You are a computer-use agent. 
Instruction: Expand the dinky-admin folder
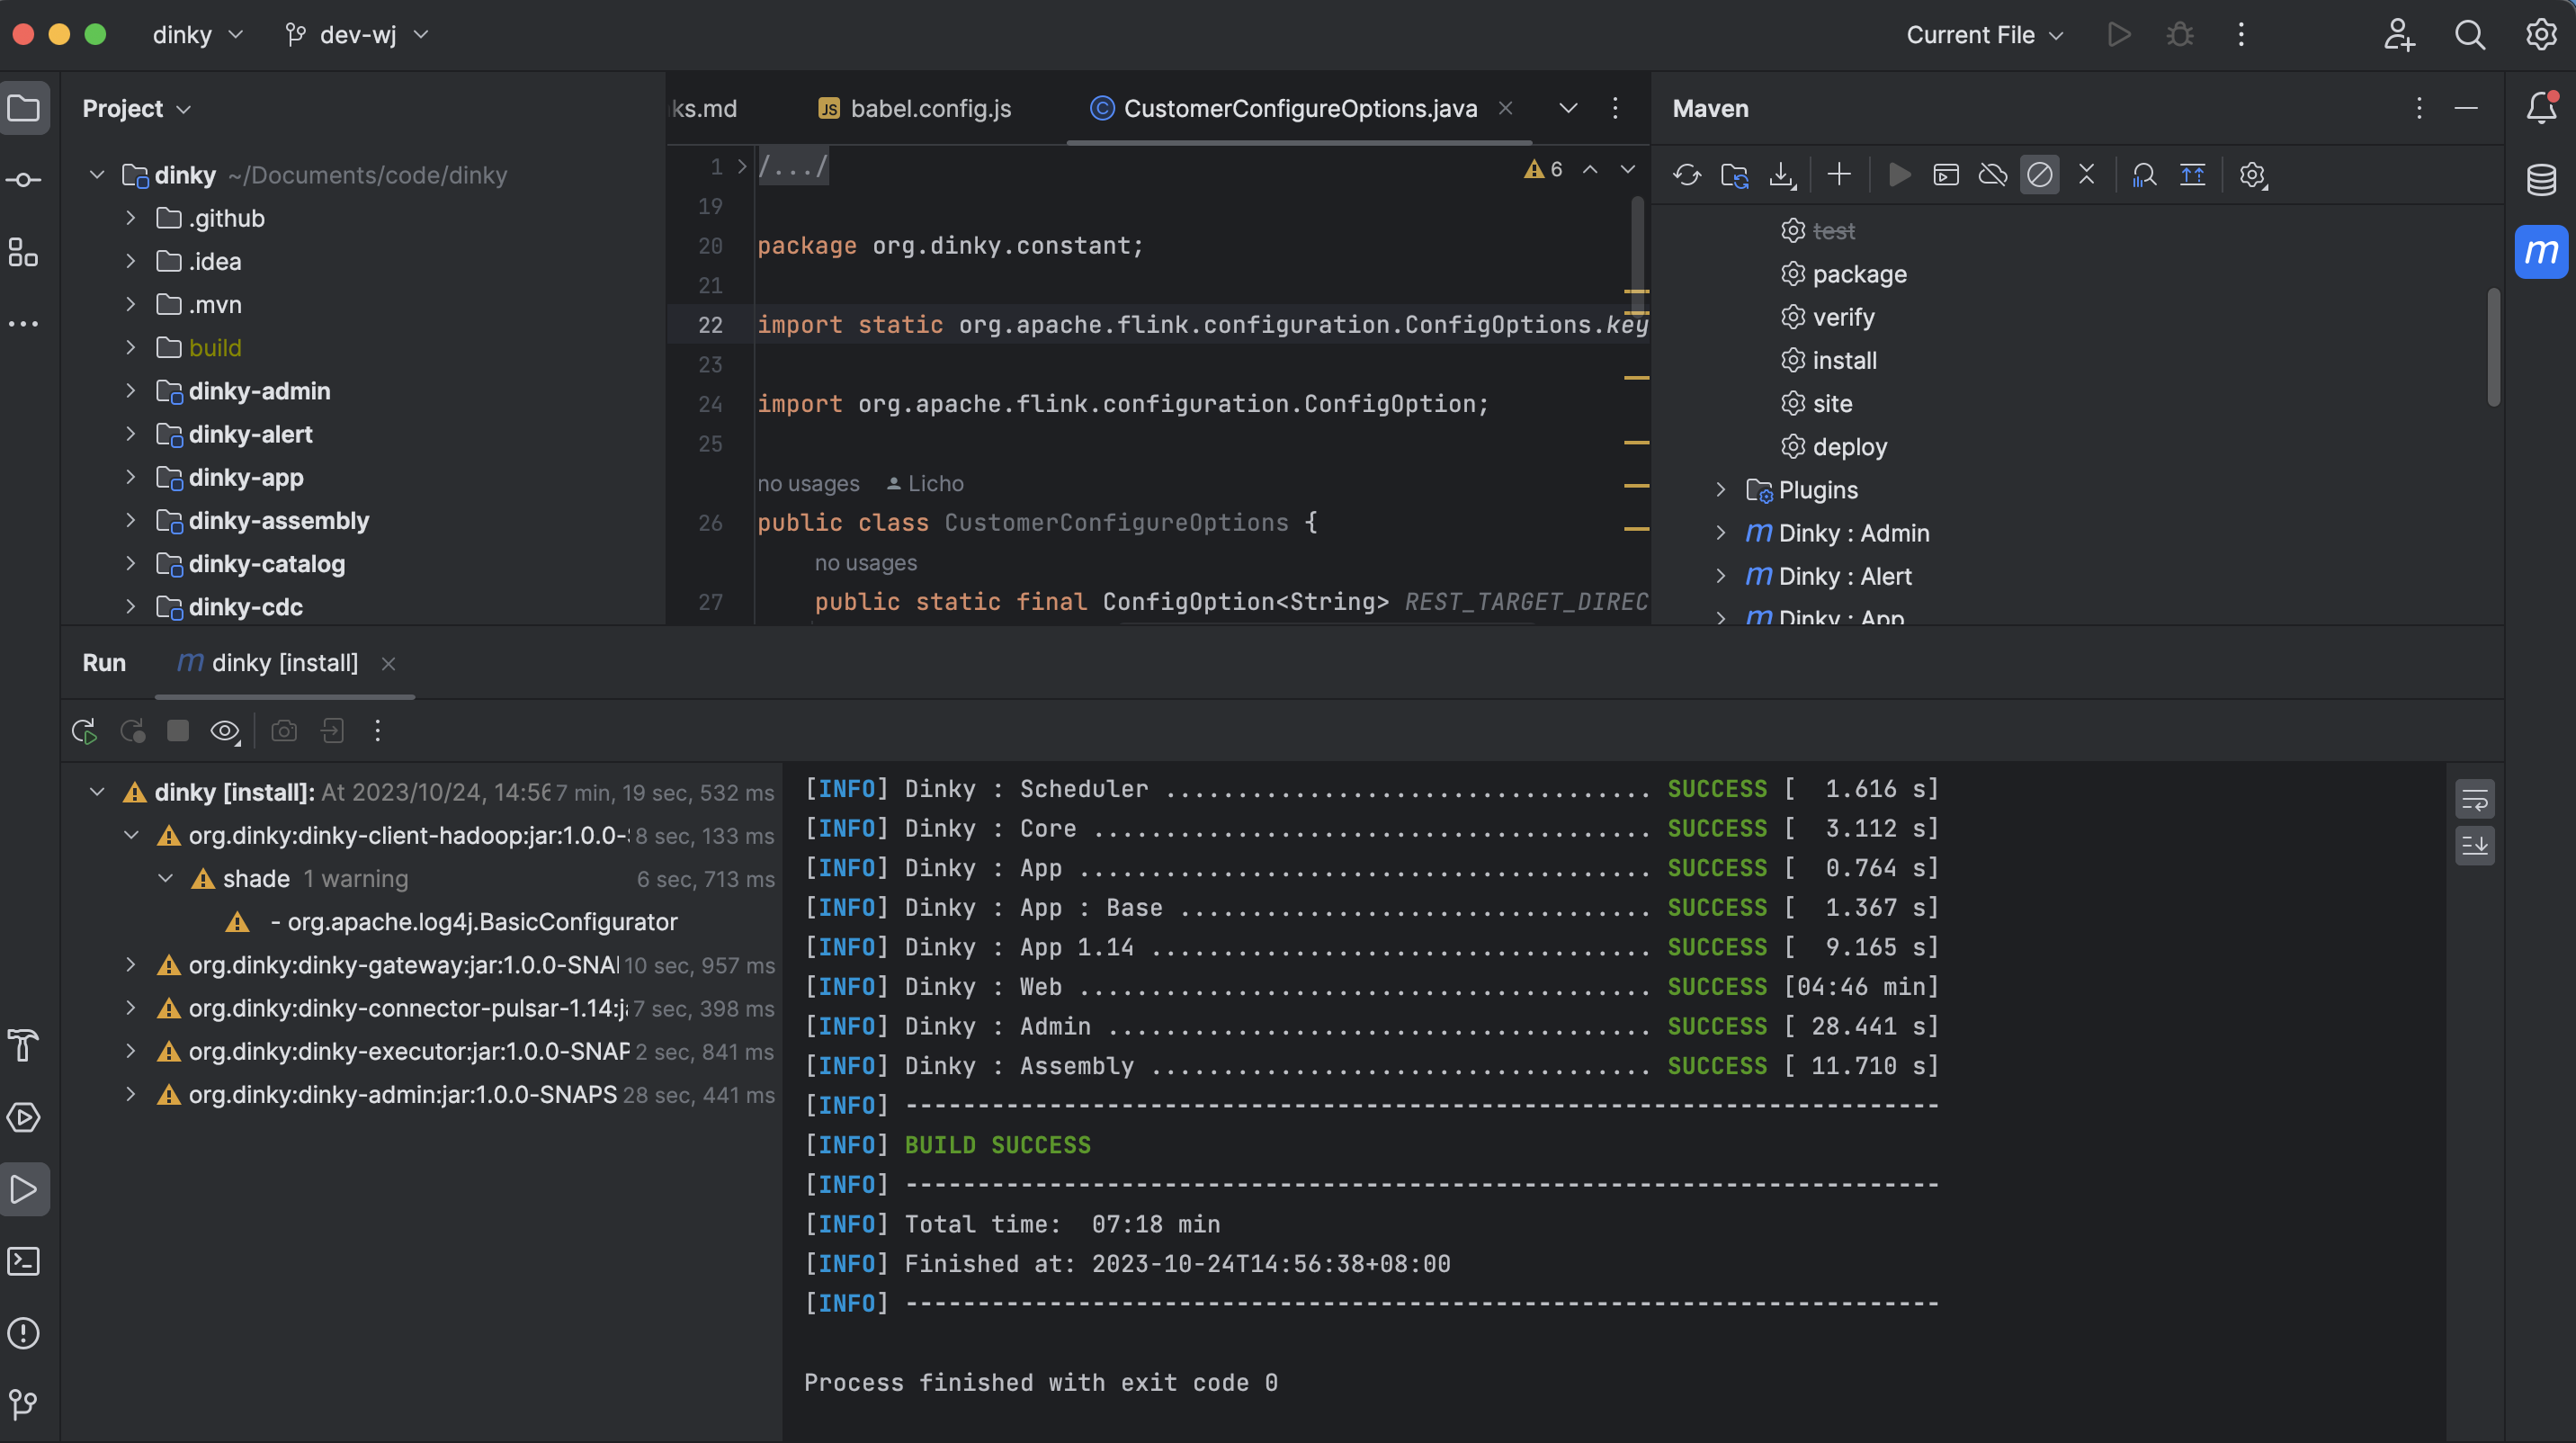[x=130, y=391]
